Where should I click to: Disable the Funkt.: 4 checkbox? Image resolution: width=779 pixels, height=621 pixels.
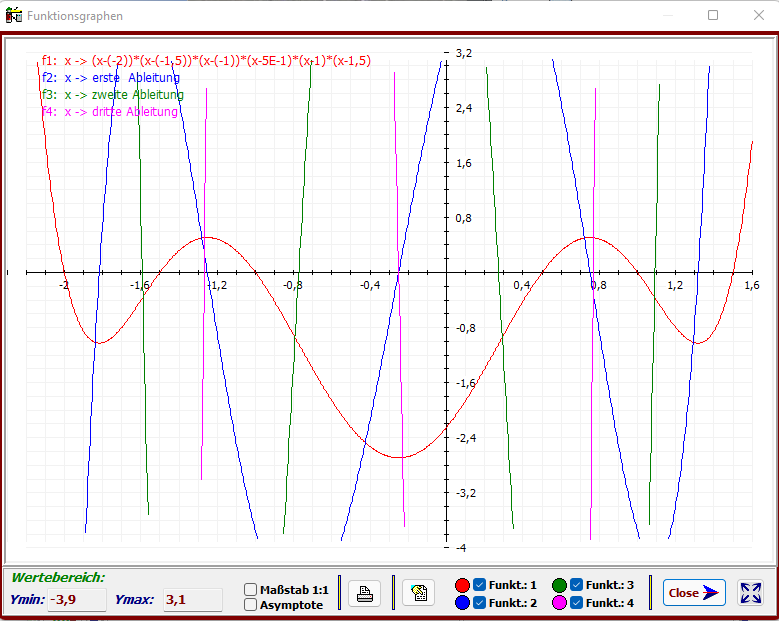[x=576, y=603]
